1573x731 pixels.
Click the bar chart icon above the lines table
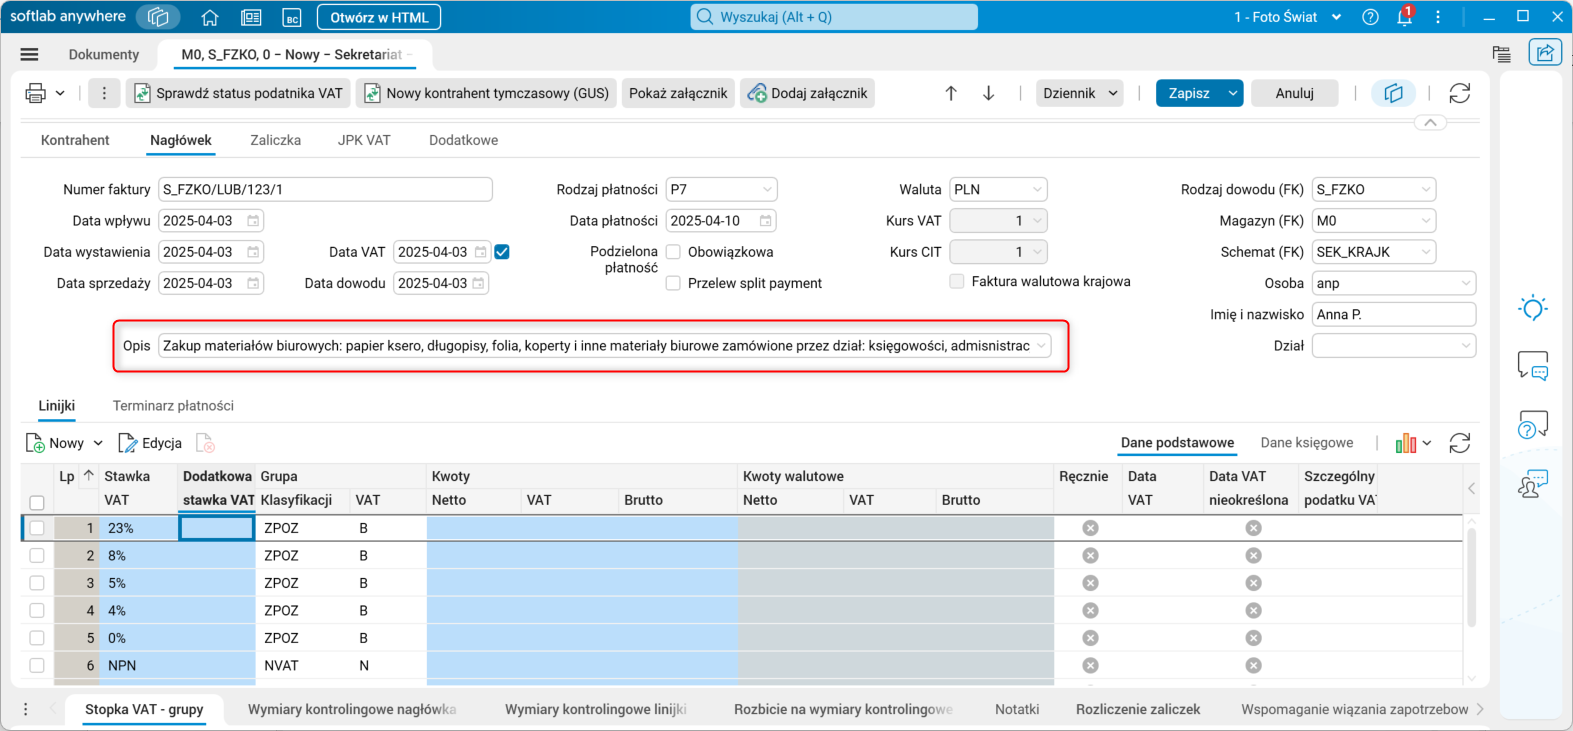pos(1407,443)
